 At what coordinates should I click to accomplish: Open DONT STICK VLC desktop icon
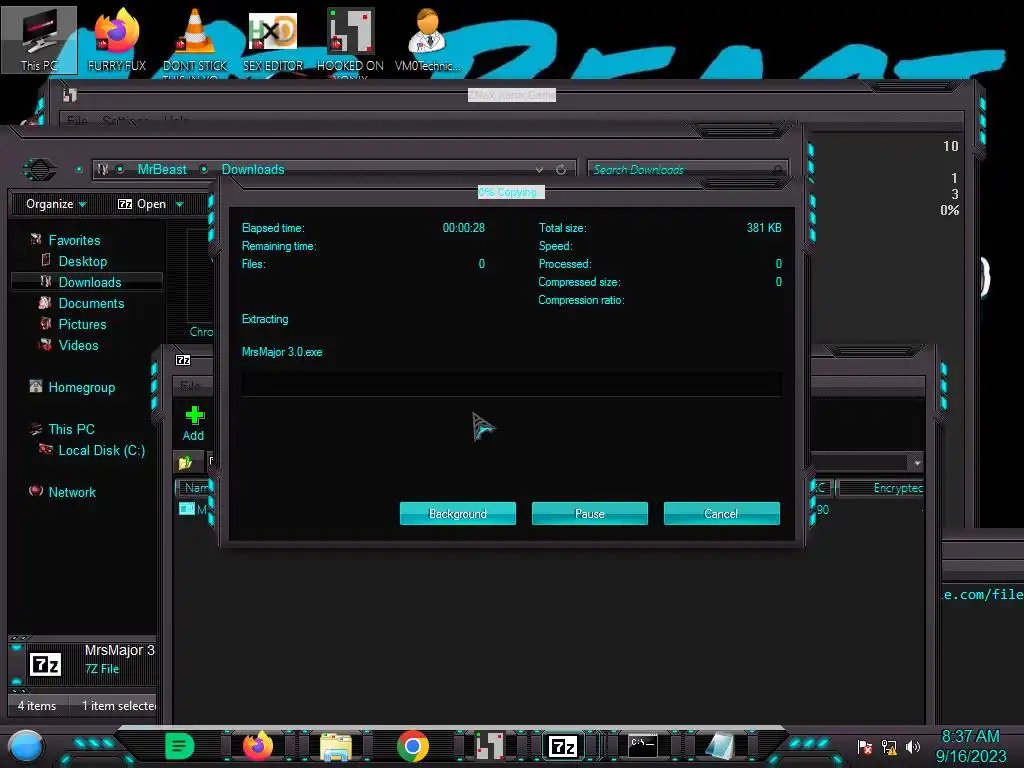(195, 40)
